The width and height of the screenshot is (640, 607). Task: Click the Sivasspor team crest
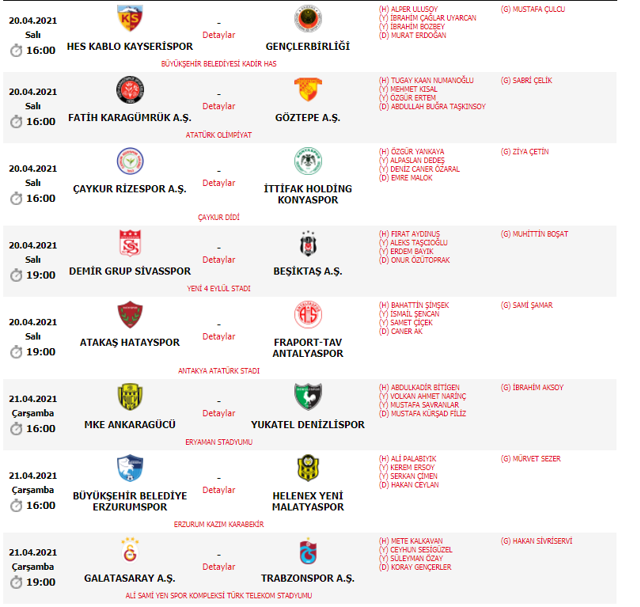coord(129,243)
